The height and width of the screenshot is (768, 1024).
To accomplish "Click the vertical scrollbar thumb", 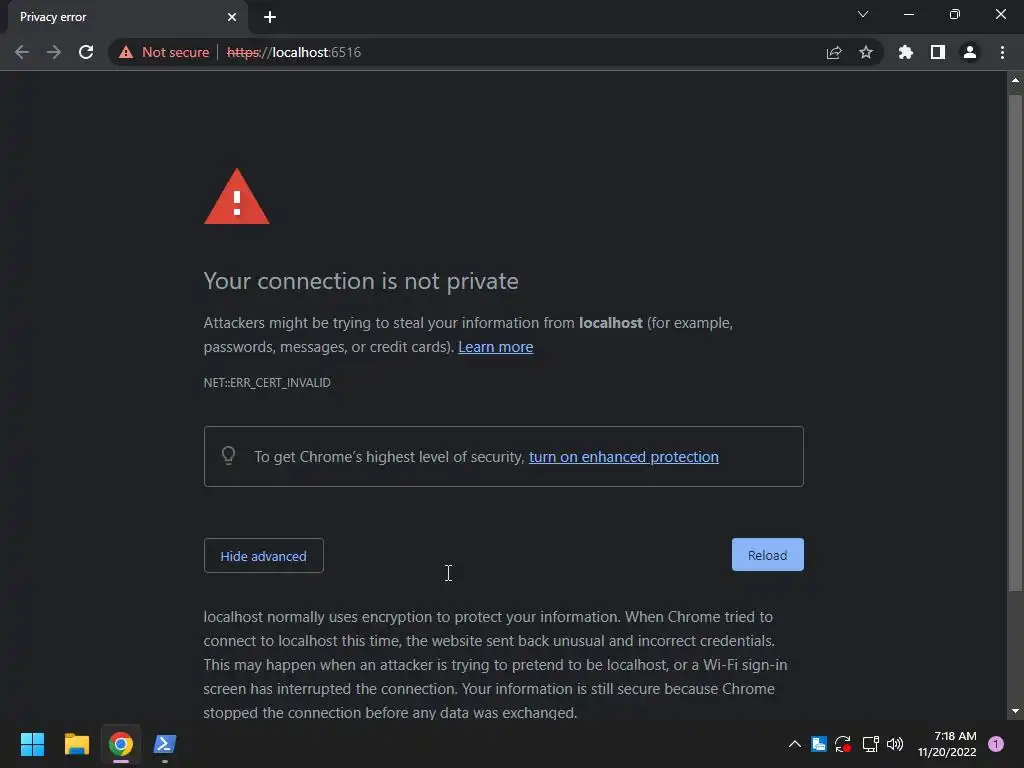I will click(1015, 343).
